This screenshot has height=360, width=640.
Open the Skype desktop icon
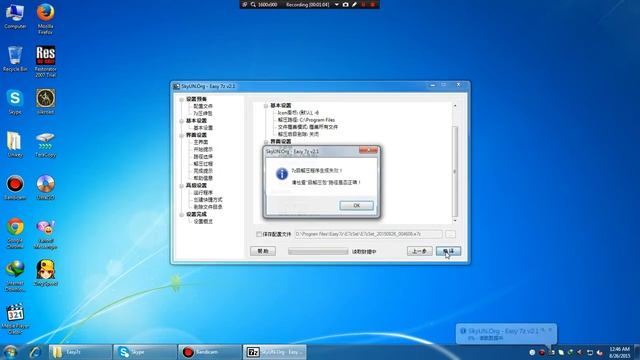(15, 102)
